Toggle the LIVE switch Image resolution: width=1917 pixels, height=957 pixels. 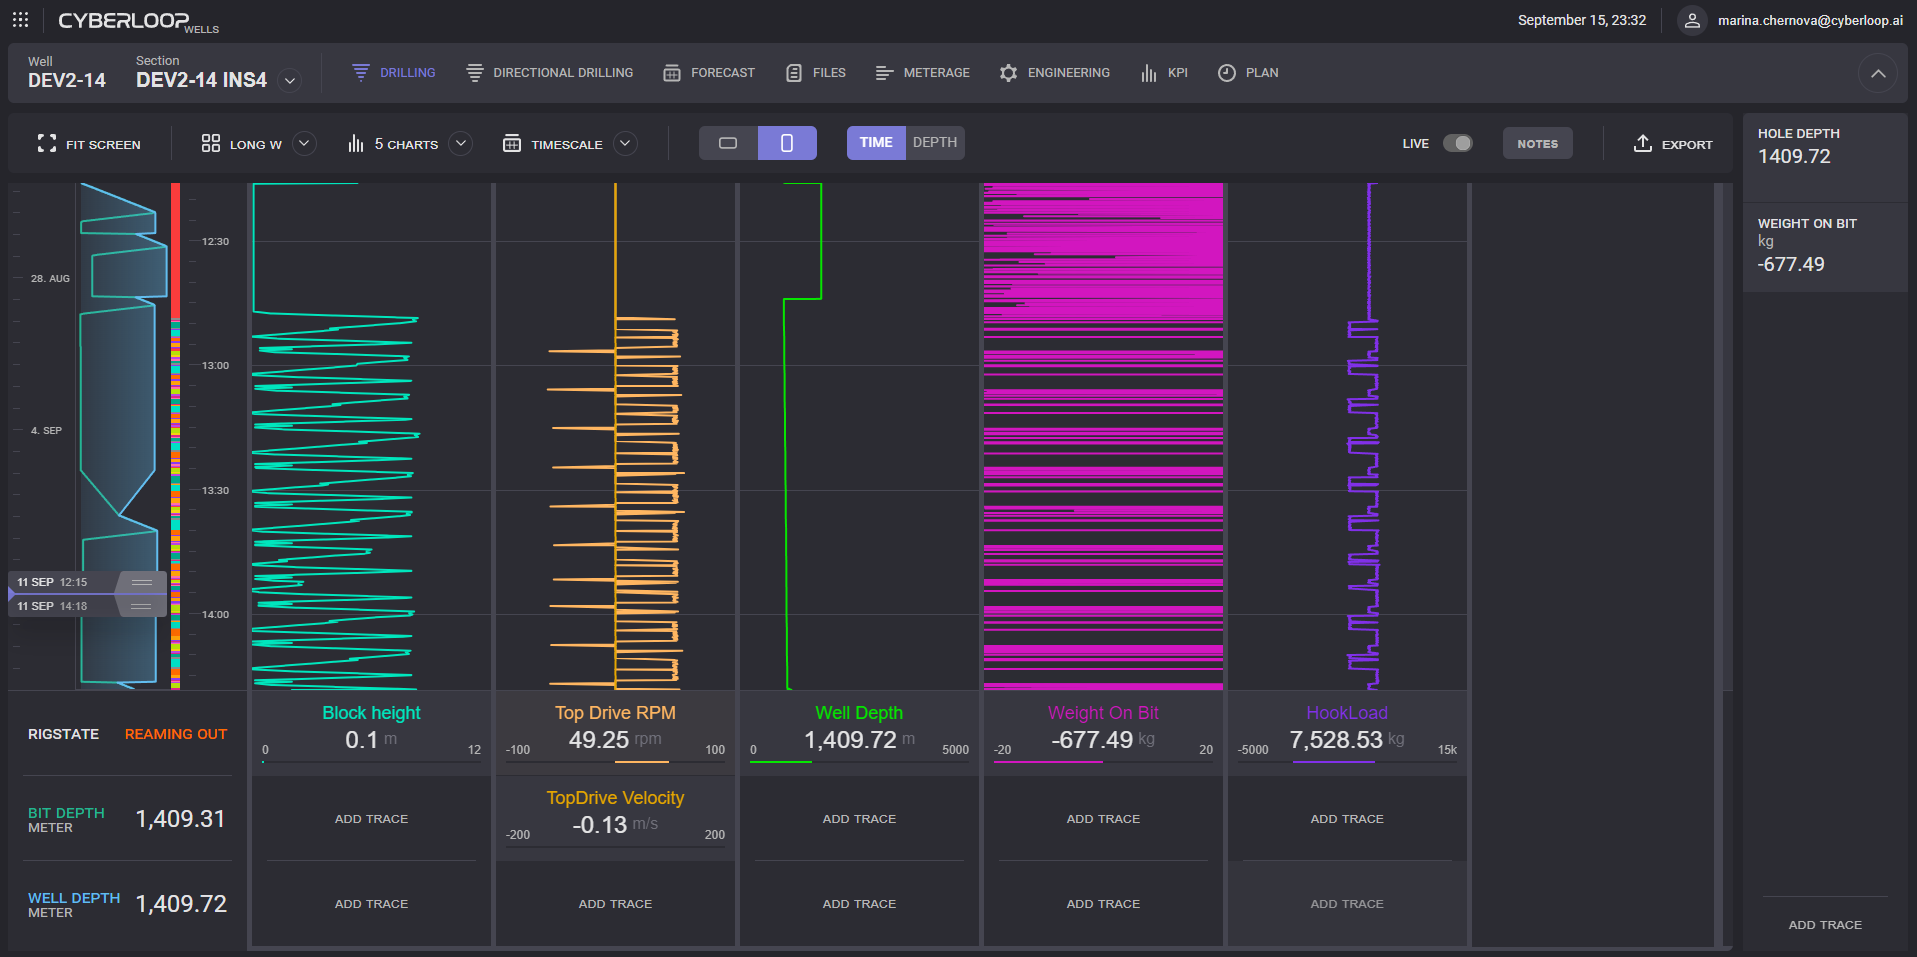coord(1457,143)
